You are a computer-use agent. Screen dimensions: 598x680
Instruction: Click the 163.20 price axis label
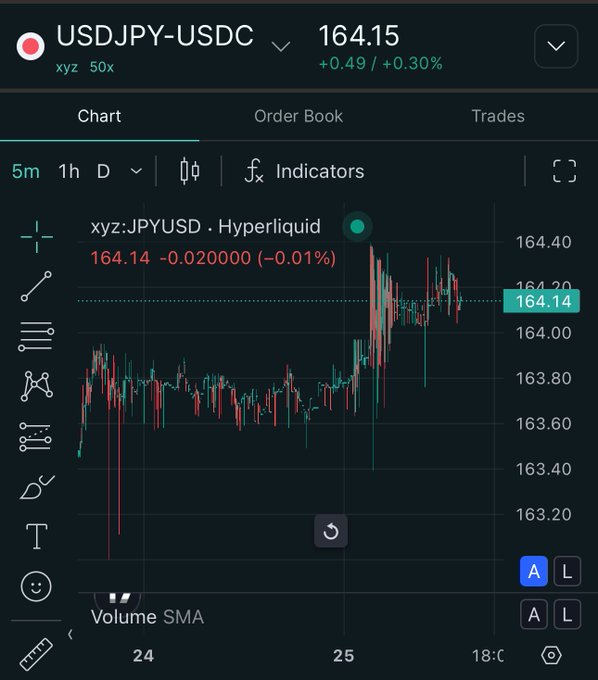pyautogui.click(x=543, y=514)
